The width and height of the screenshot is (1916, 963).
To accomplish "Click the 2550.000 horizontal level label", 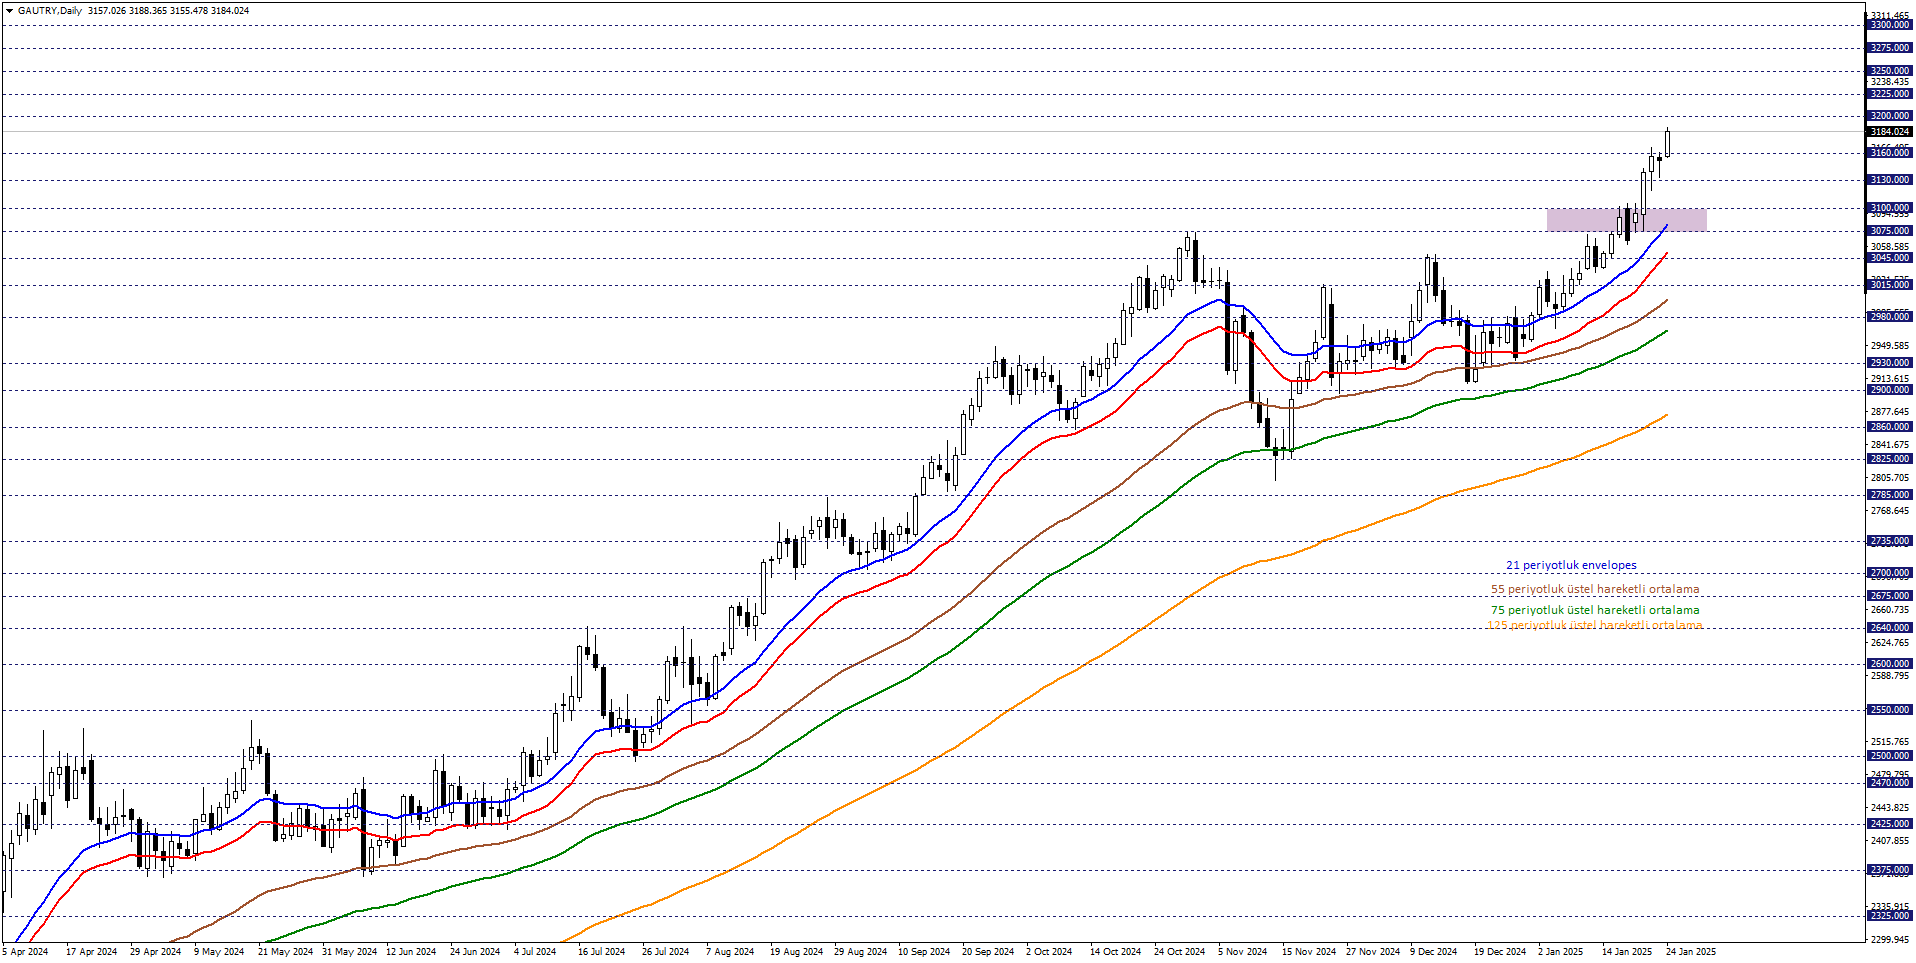I will pos(1890,710).
